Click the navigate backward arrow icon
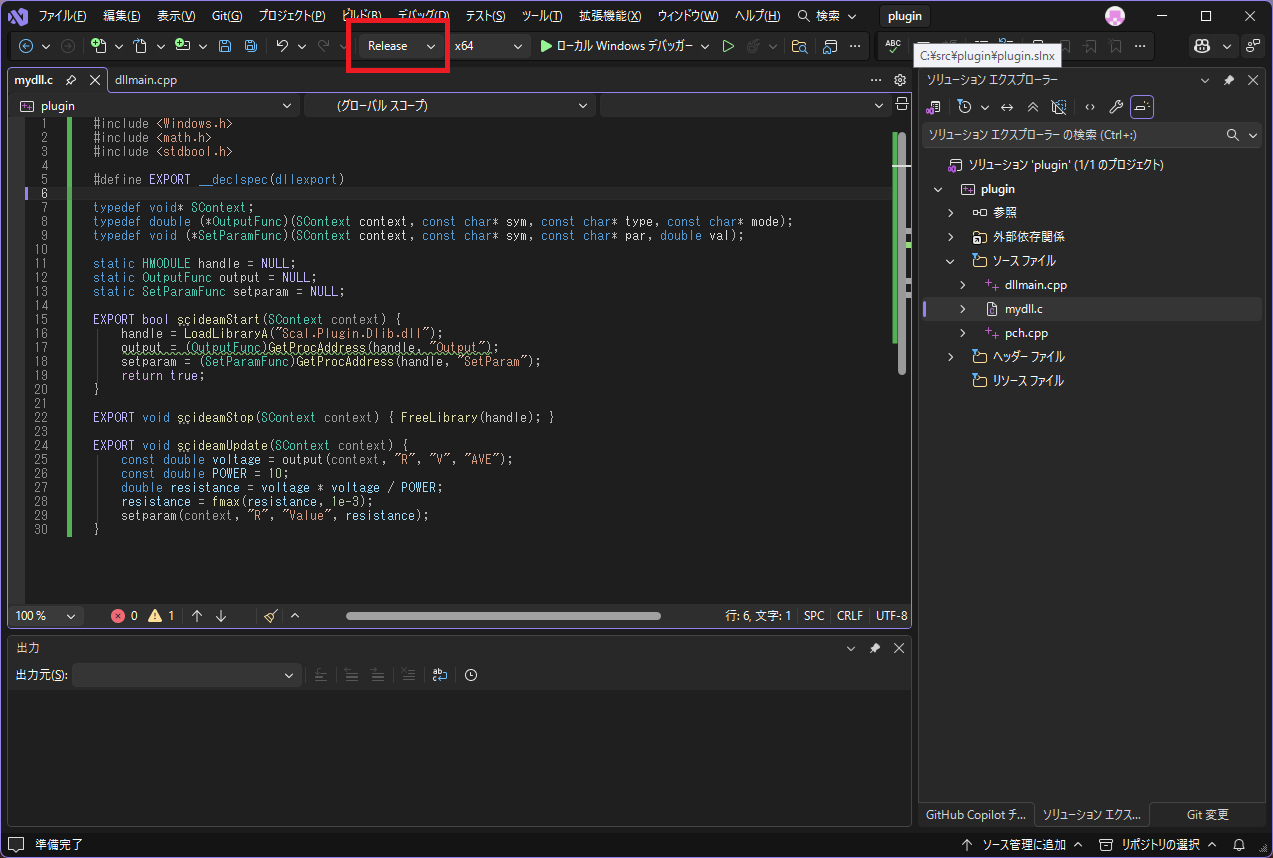The height and width of the screenshot is (858, 1273). click(x=26, y=46)
